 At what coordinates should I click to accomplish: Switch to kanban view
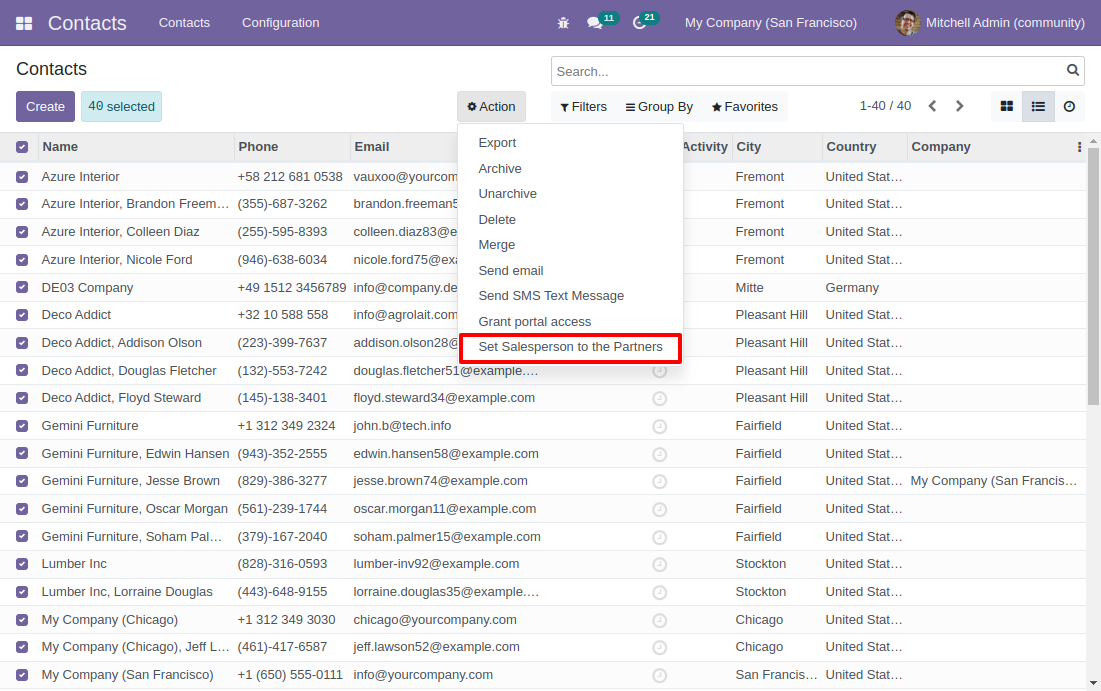pos(1007,106)
